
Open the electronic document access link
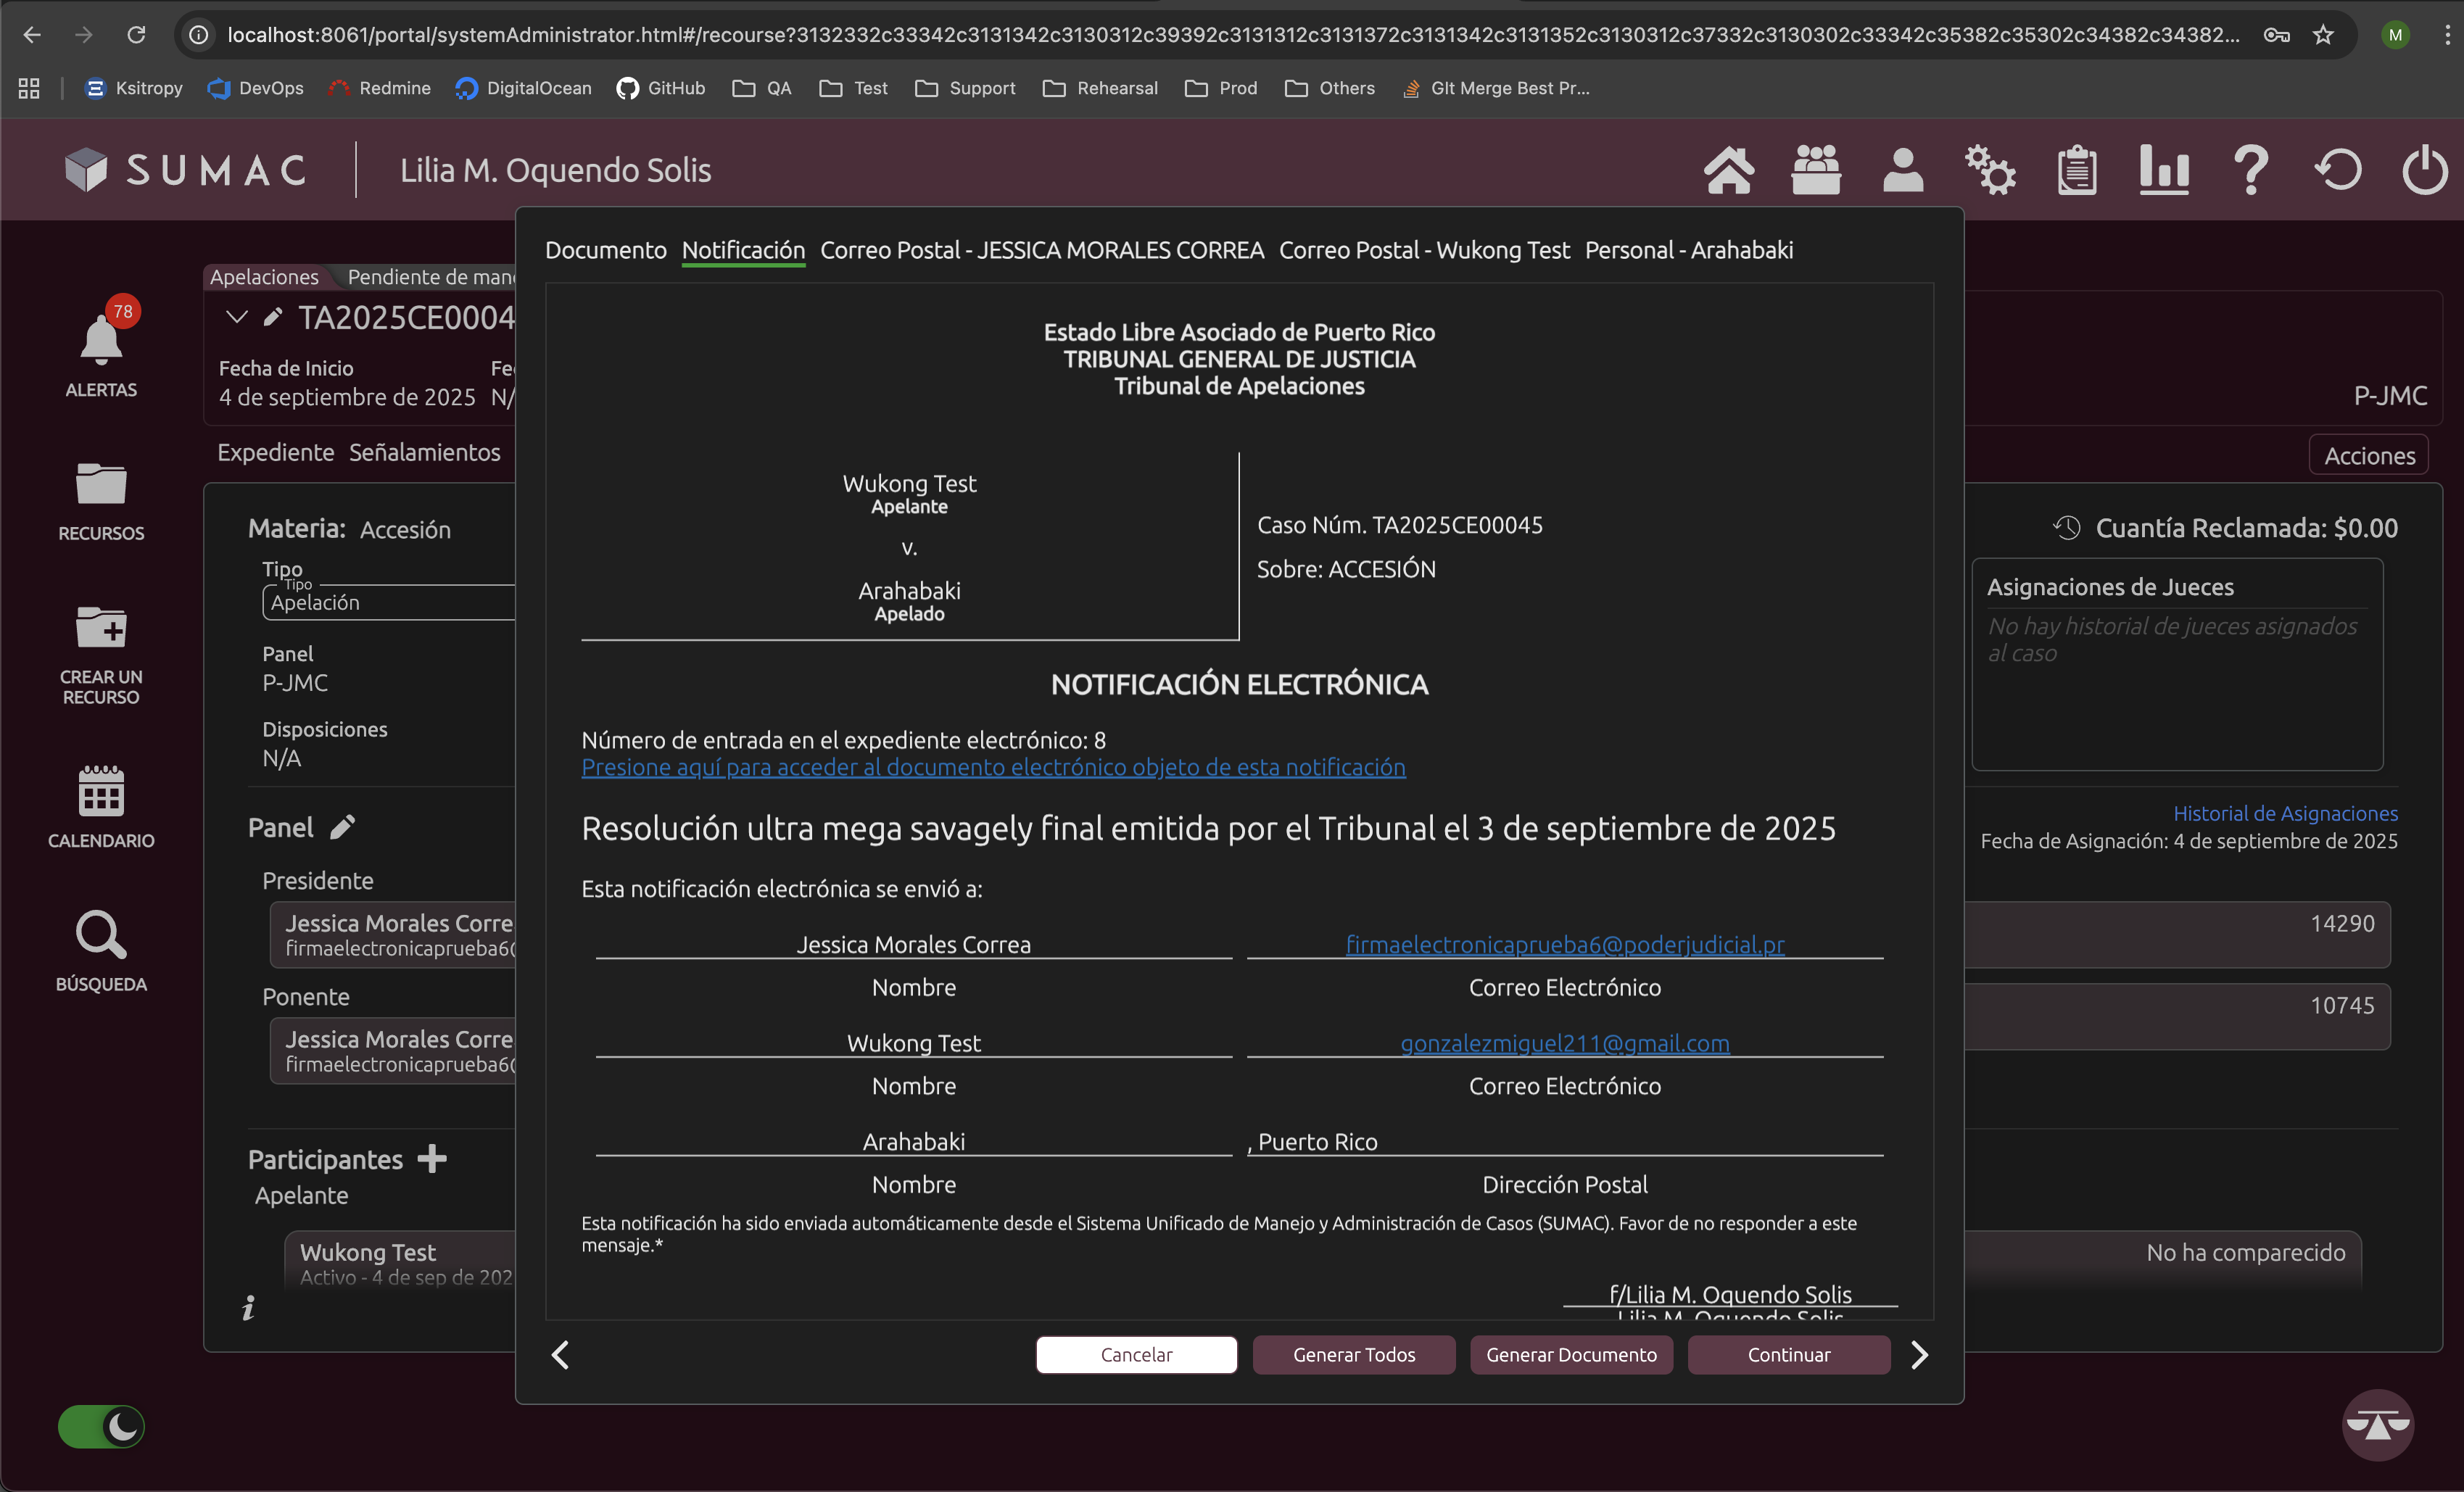(993, 767)
